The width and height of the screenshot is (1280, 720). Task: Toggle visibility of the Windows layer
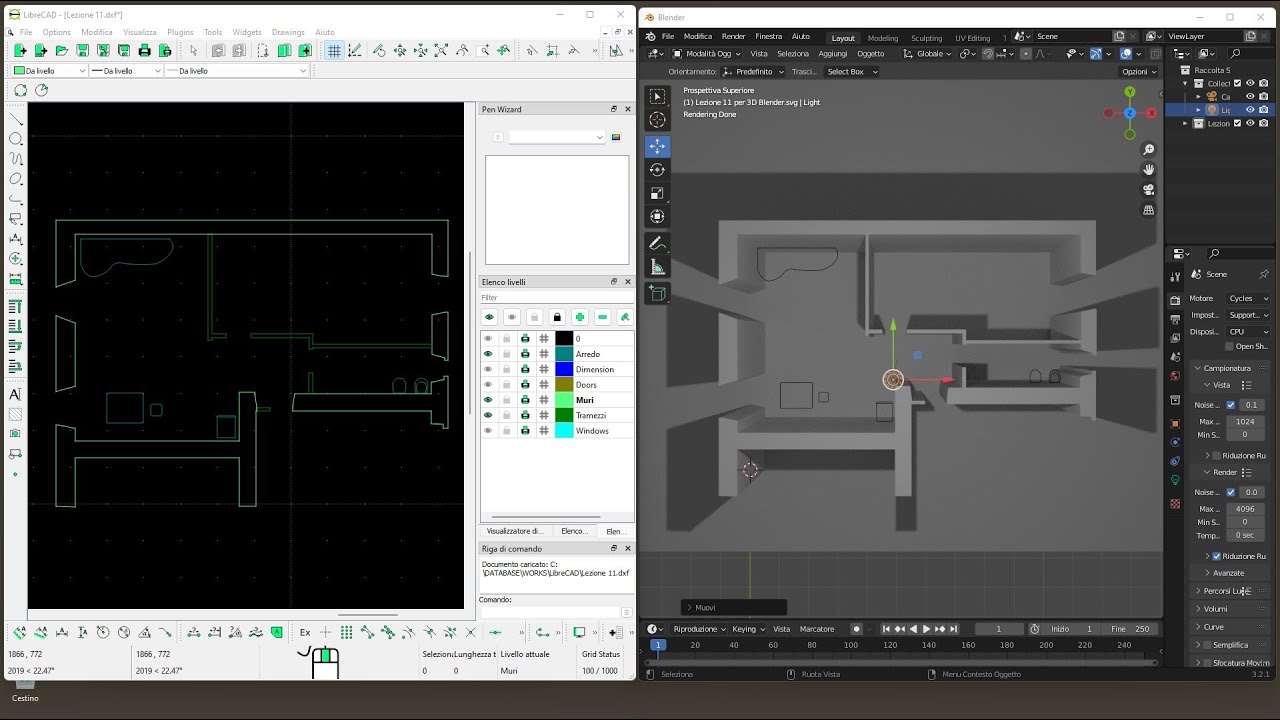(488, 431)
